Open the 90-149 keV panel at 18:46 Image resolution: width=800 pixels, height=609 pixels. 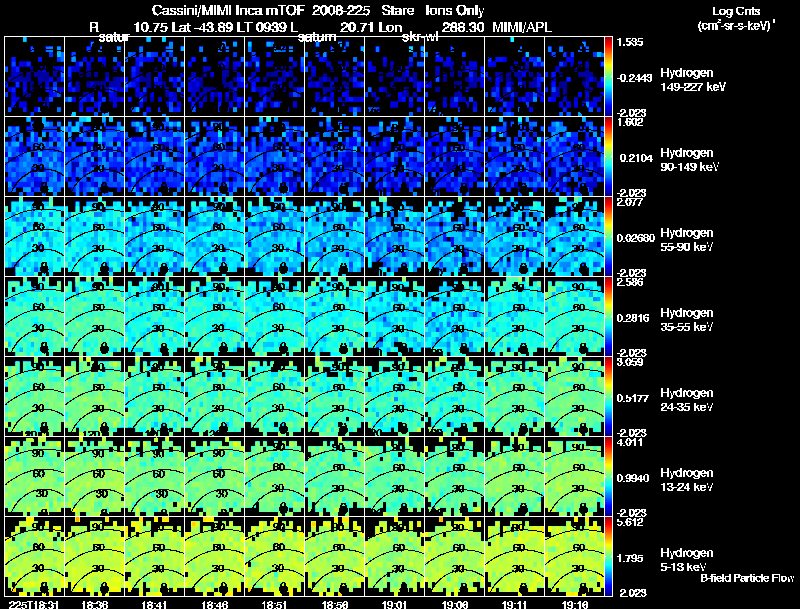[x=214, y=157]
